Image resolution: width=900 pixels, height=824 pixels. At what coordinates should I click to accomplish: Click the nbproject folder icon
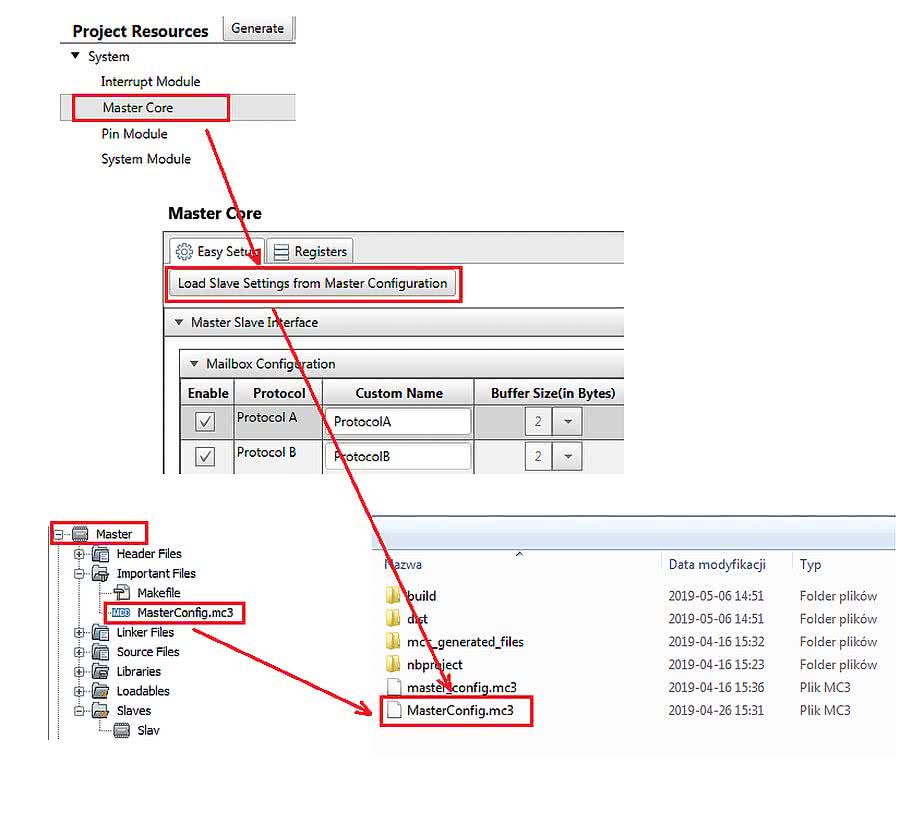(393, 665)
